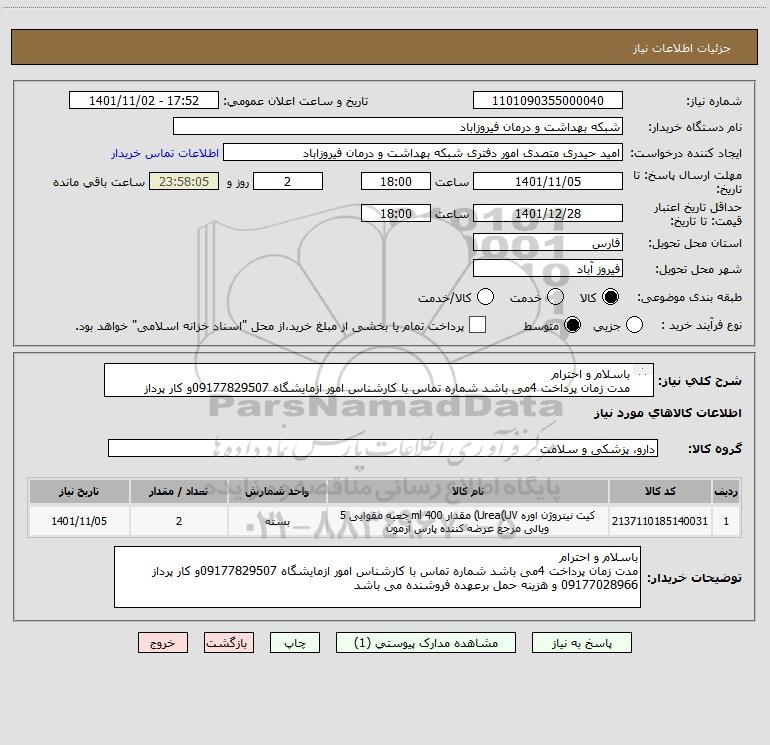Viewport: 770px width, 745px height.
Task: Click the province field فارس
Action: [x=548, y=242]
